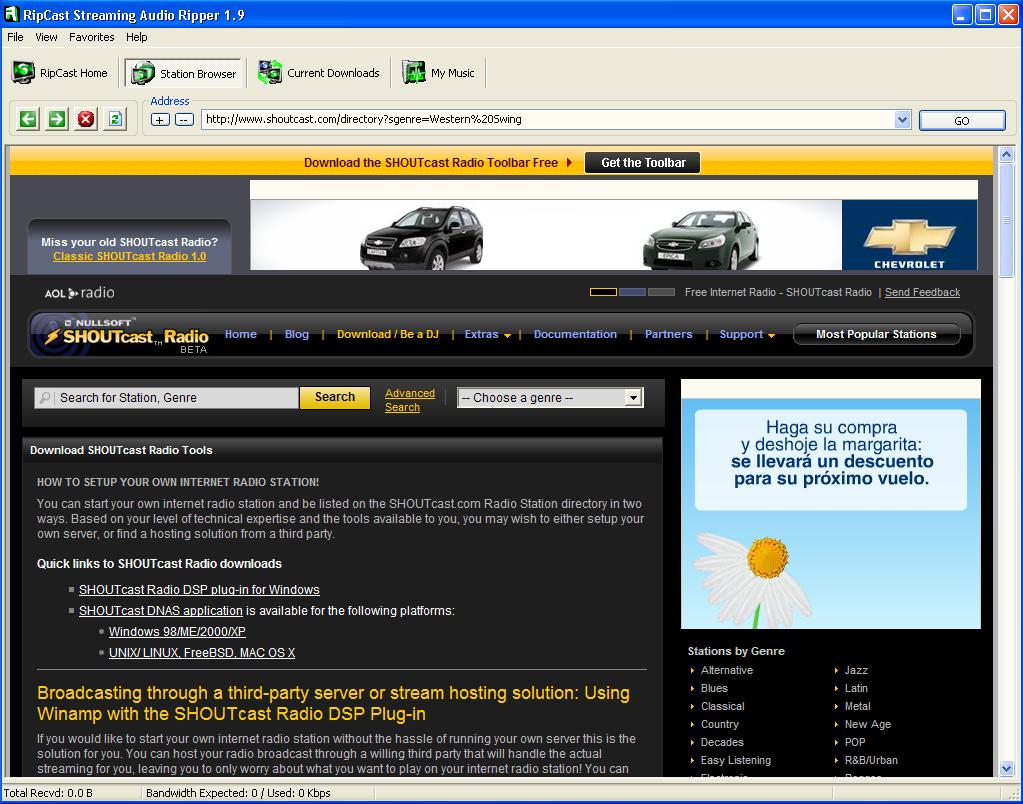
Task: Click the black Chevrolet SUV image
Action: tap(422, 238)
